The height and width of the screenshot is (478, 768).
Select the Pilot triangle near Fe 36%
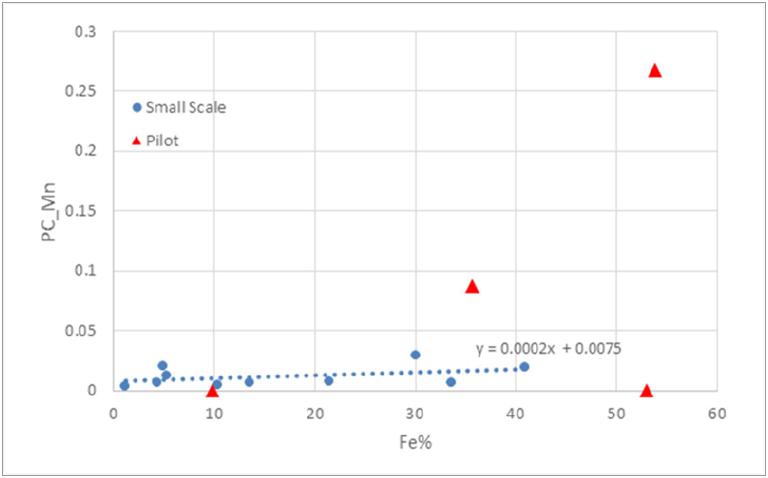click(x=472, y=286)
